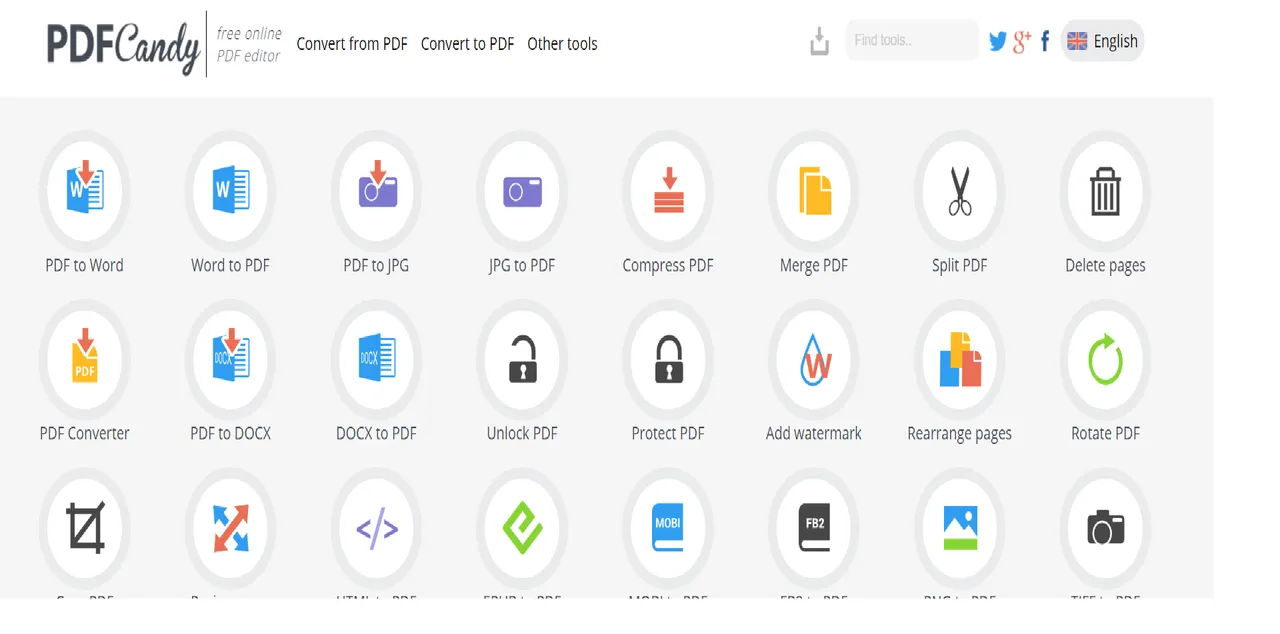Choose the Rearrange pages icon
This screenshot has width=1280, height=634.
960,360
